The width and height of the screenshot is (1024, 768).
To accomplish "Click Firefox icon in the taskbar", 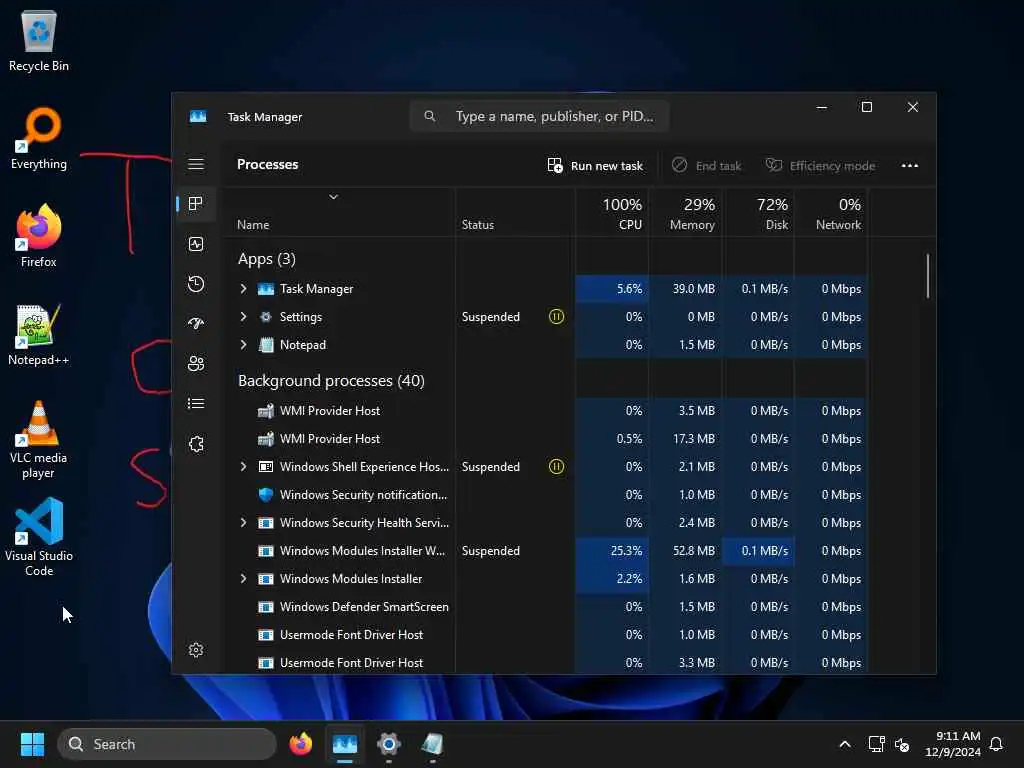I will [301, 744].
